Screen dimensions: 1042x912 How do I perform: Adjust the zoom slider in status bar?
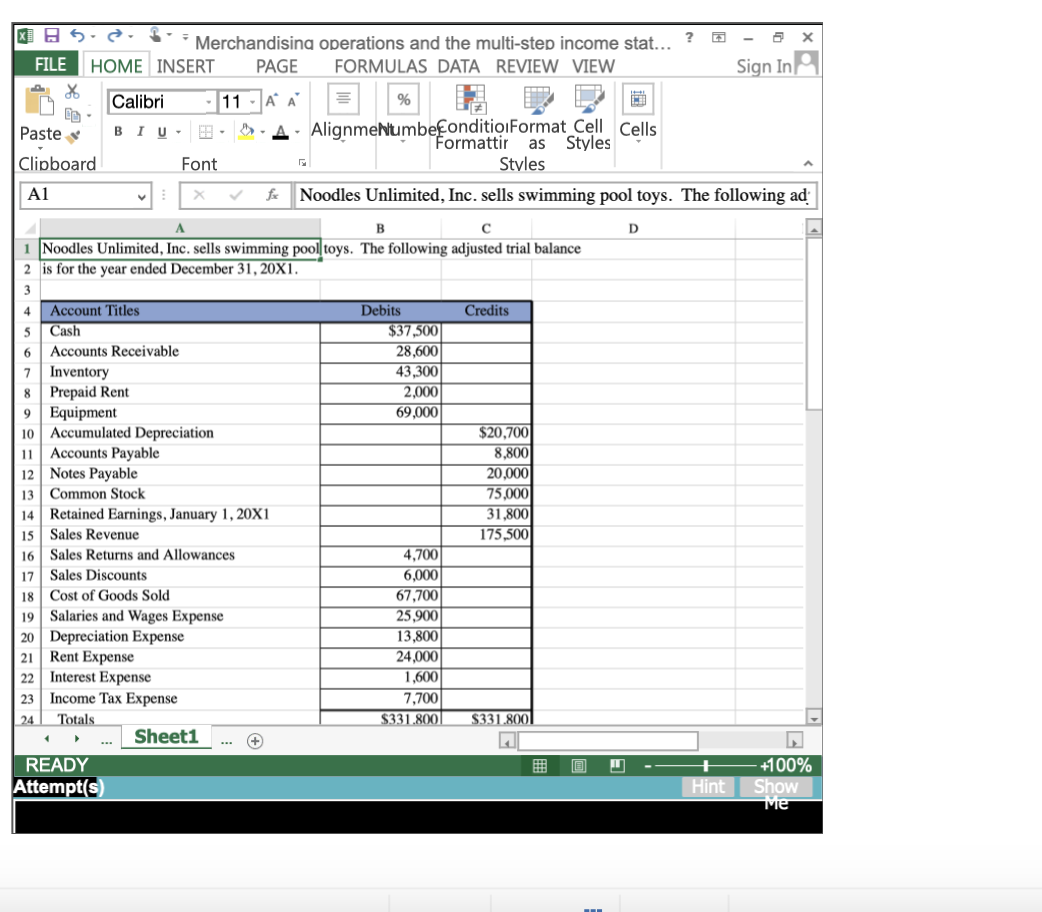click(706, 766)
